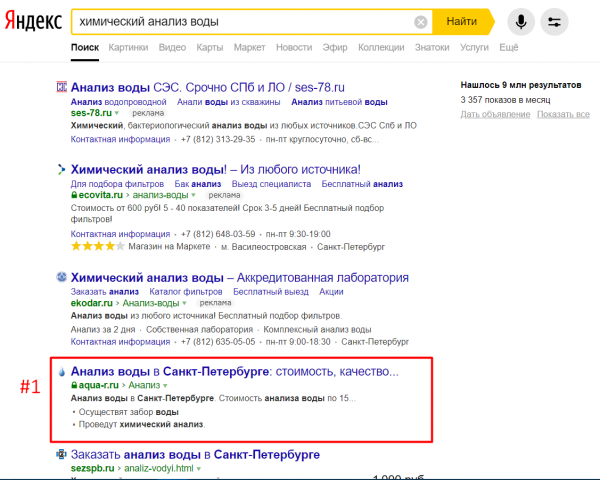600x480 pixels.
Task: Open the Услуги tab
Action: click(x=474, y=47)
